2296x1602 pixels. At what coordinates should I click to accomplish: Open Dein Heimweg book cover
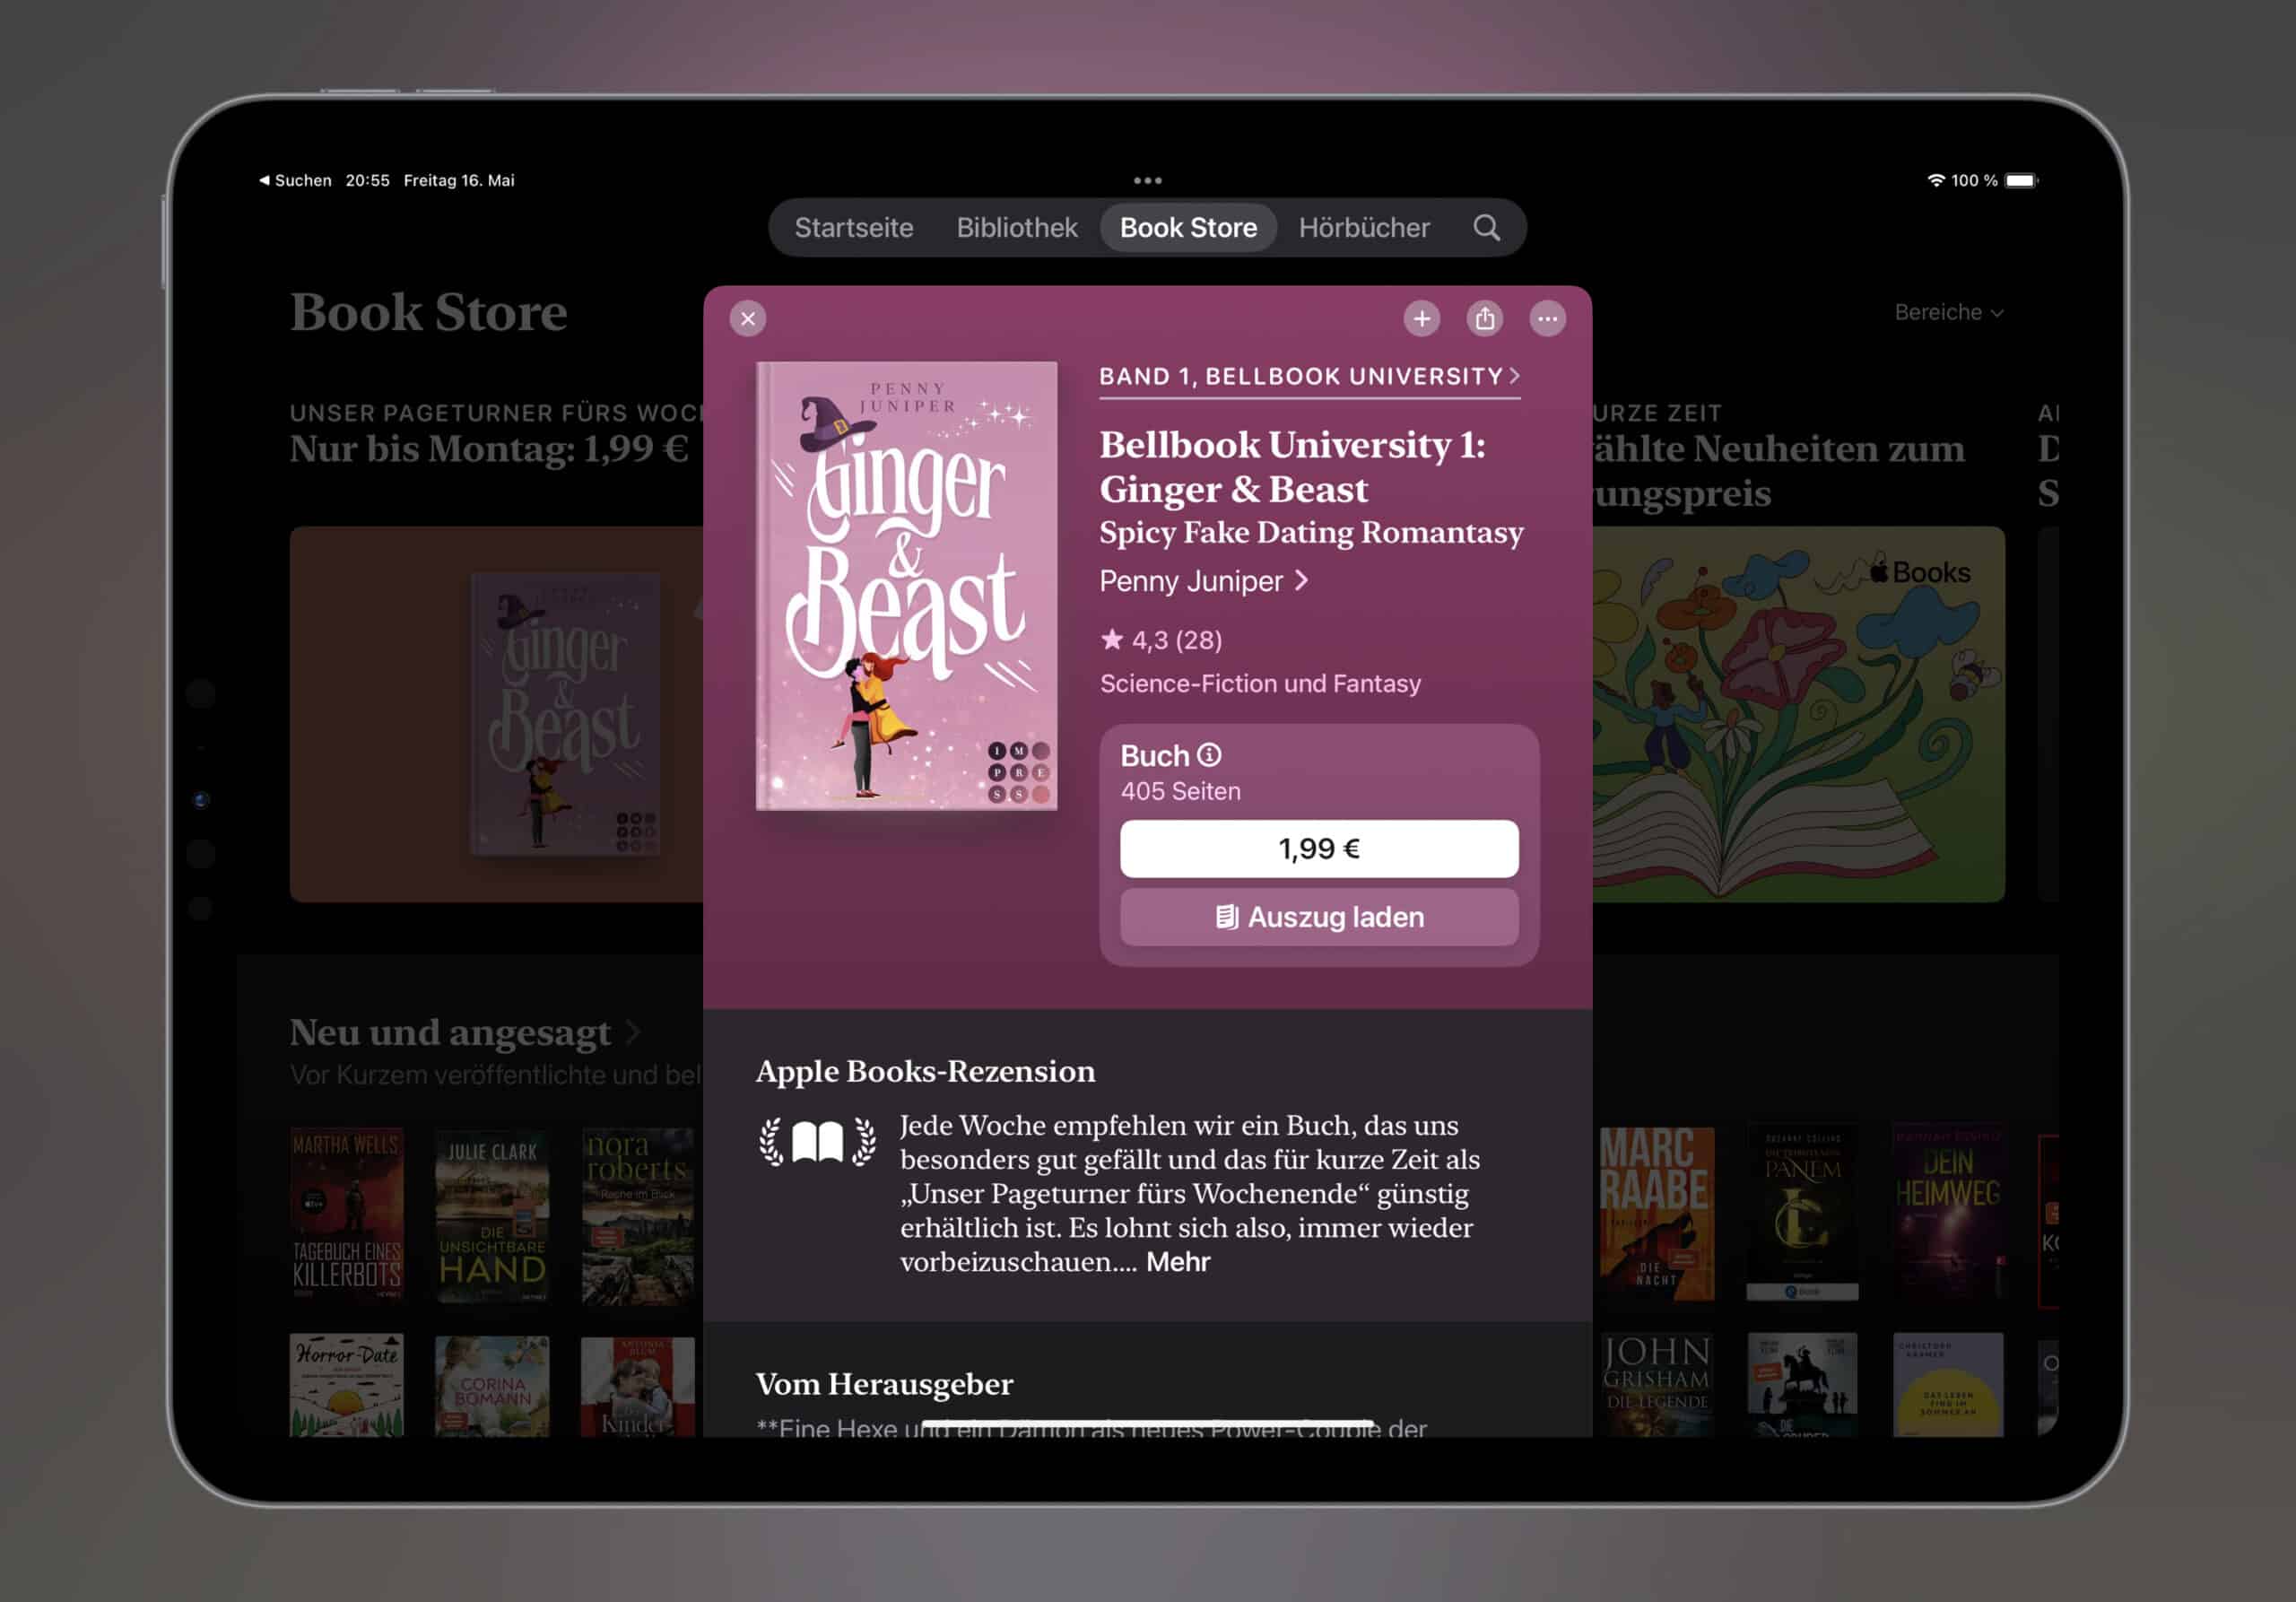[x=1948, y=1214]
